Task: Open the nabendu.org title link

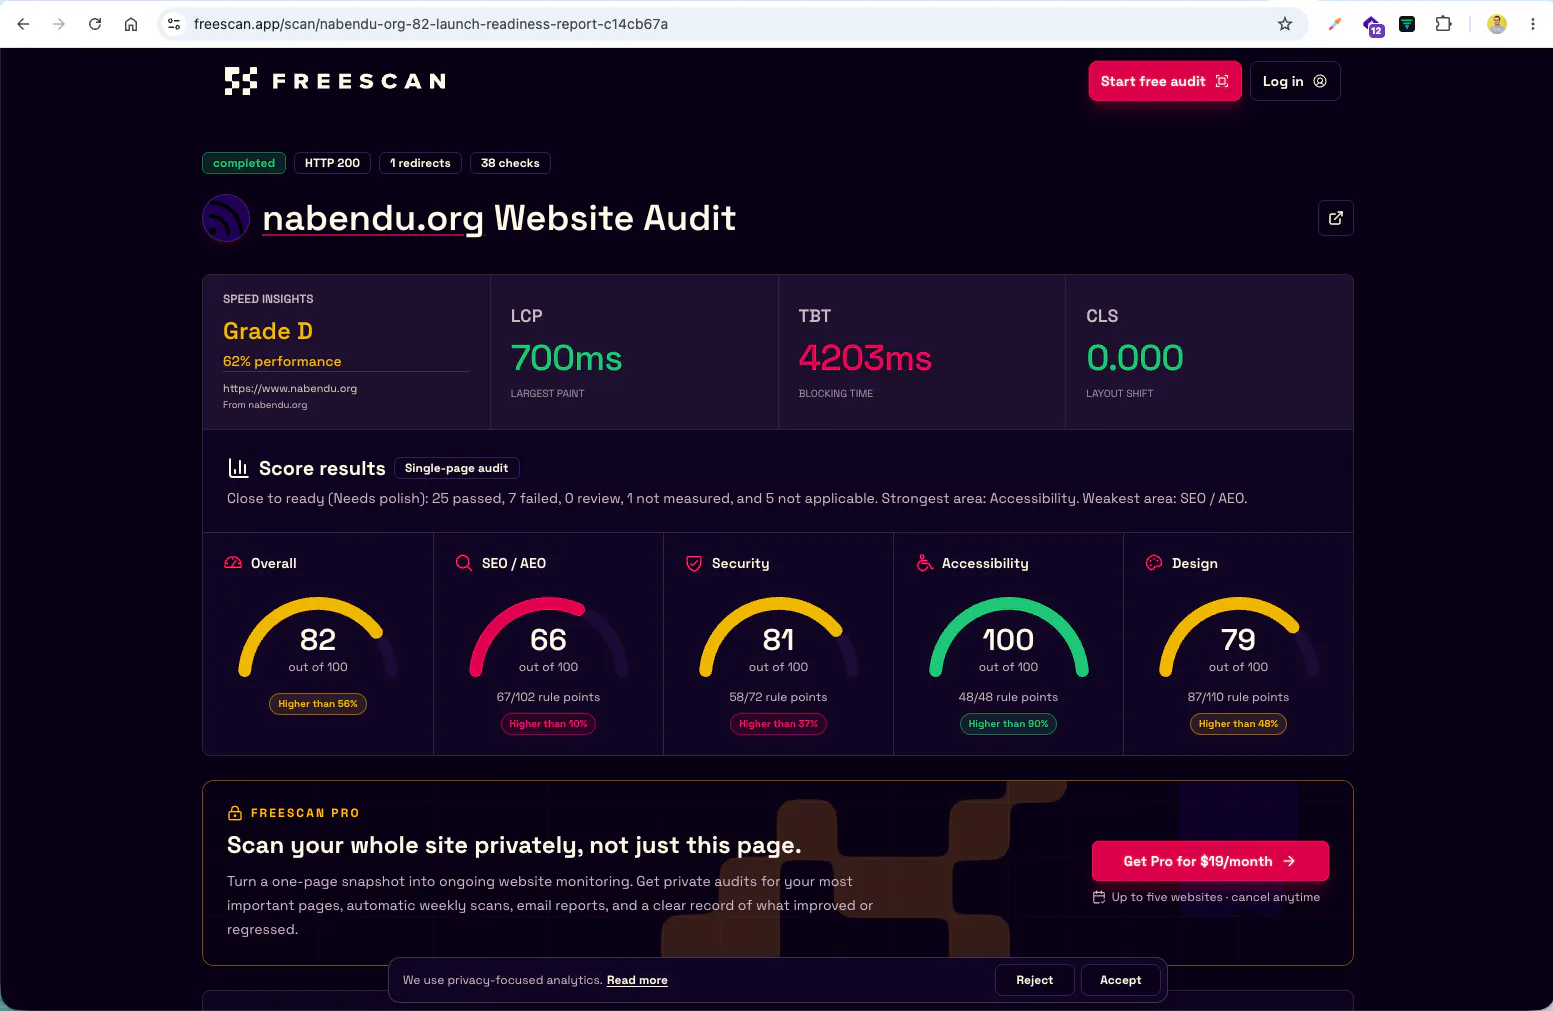Action: [373, 218]
